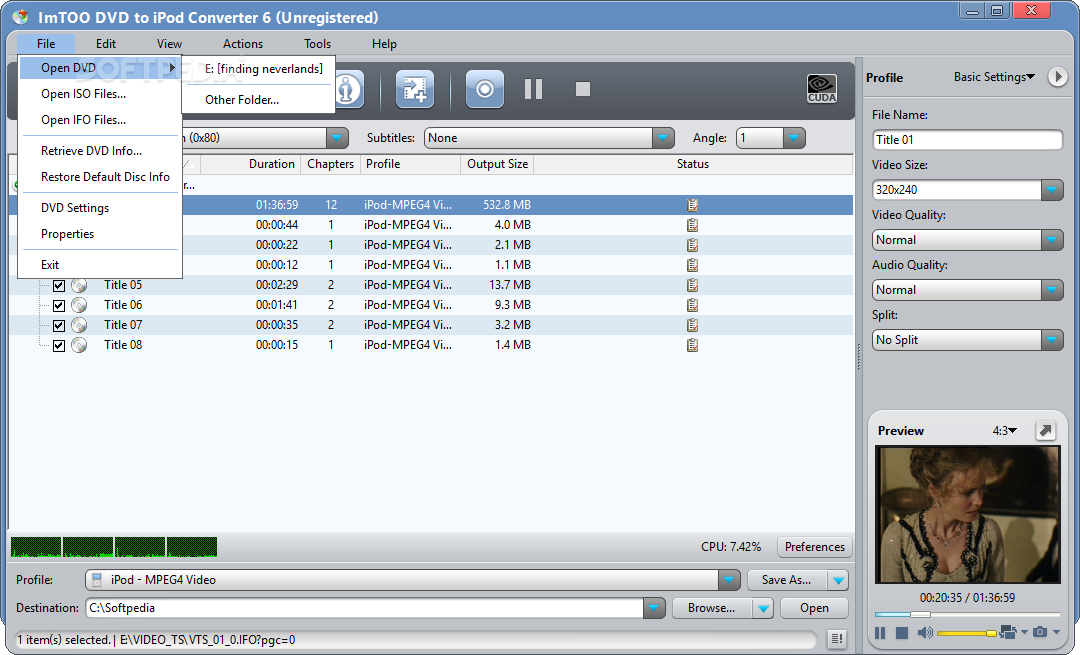
Task: Uncheck the Title 06 checkbox
Action: pyautogui.click(x=59, y=305)
